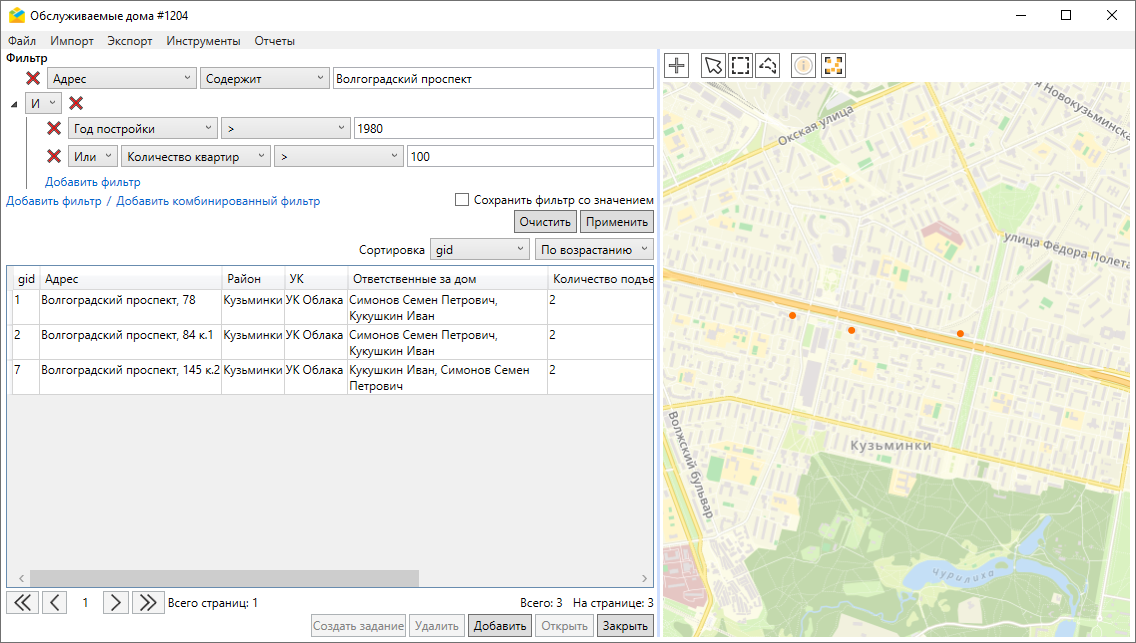Open the Инструменты menu

tap(203, 41)
